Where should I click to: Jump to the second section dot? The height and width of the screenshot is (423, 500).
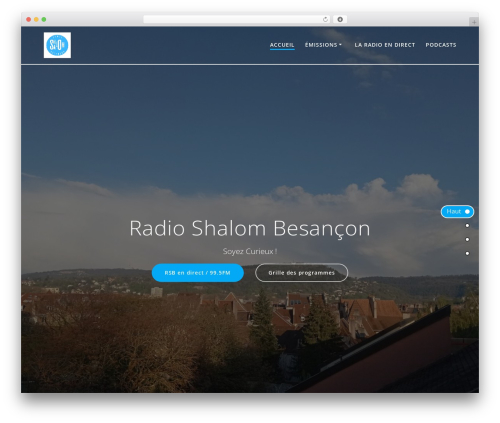click(467, 226)
